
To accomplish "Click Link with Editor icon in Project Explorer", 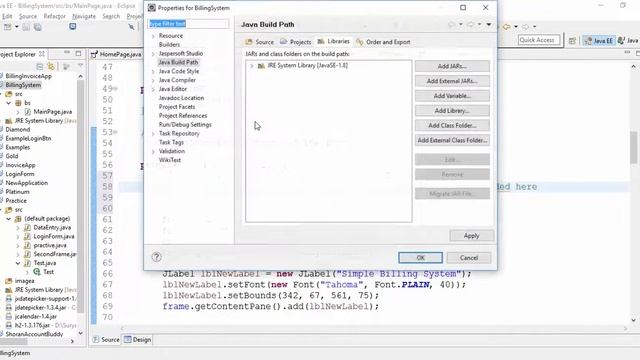I will tap(51, 66).
